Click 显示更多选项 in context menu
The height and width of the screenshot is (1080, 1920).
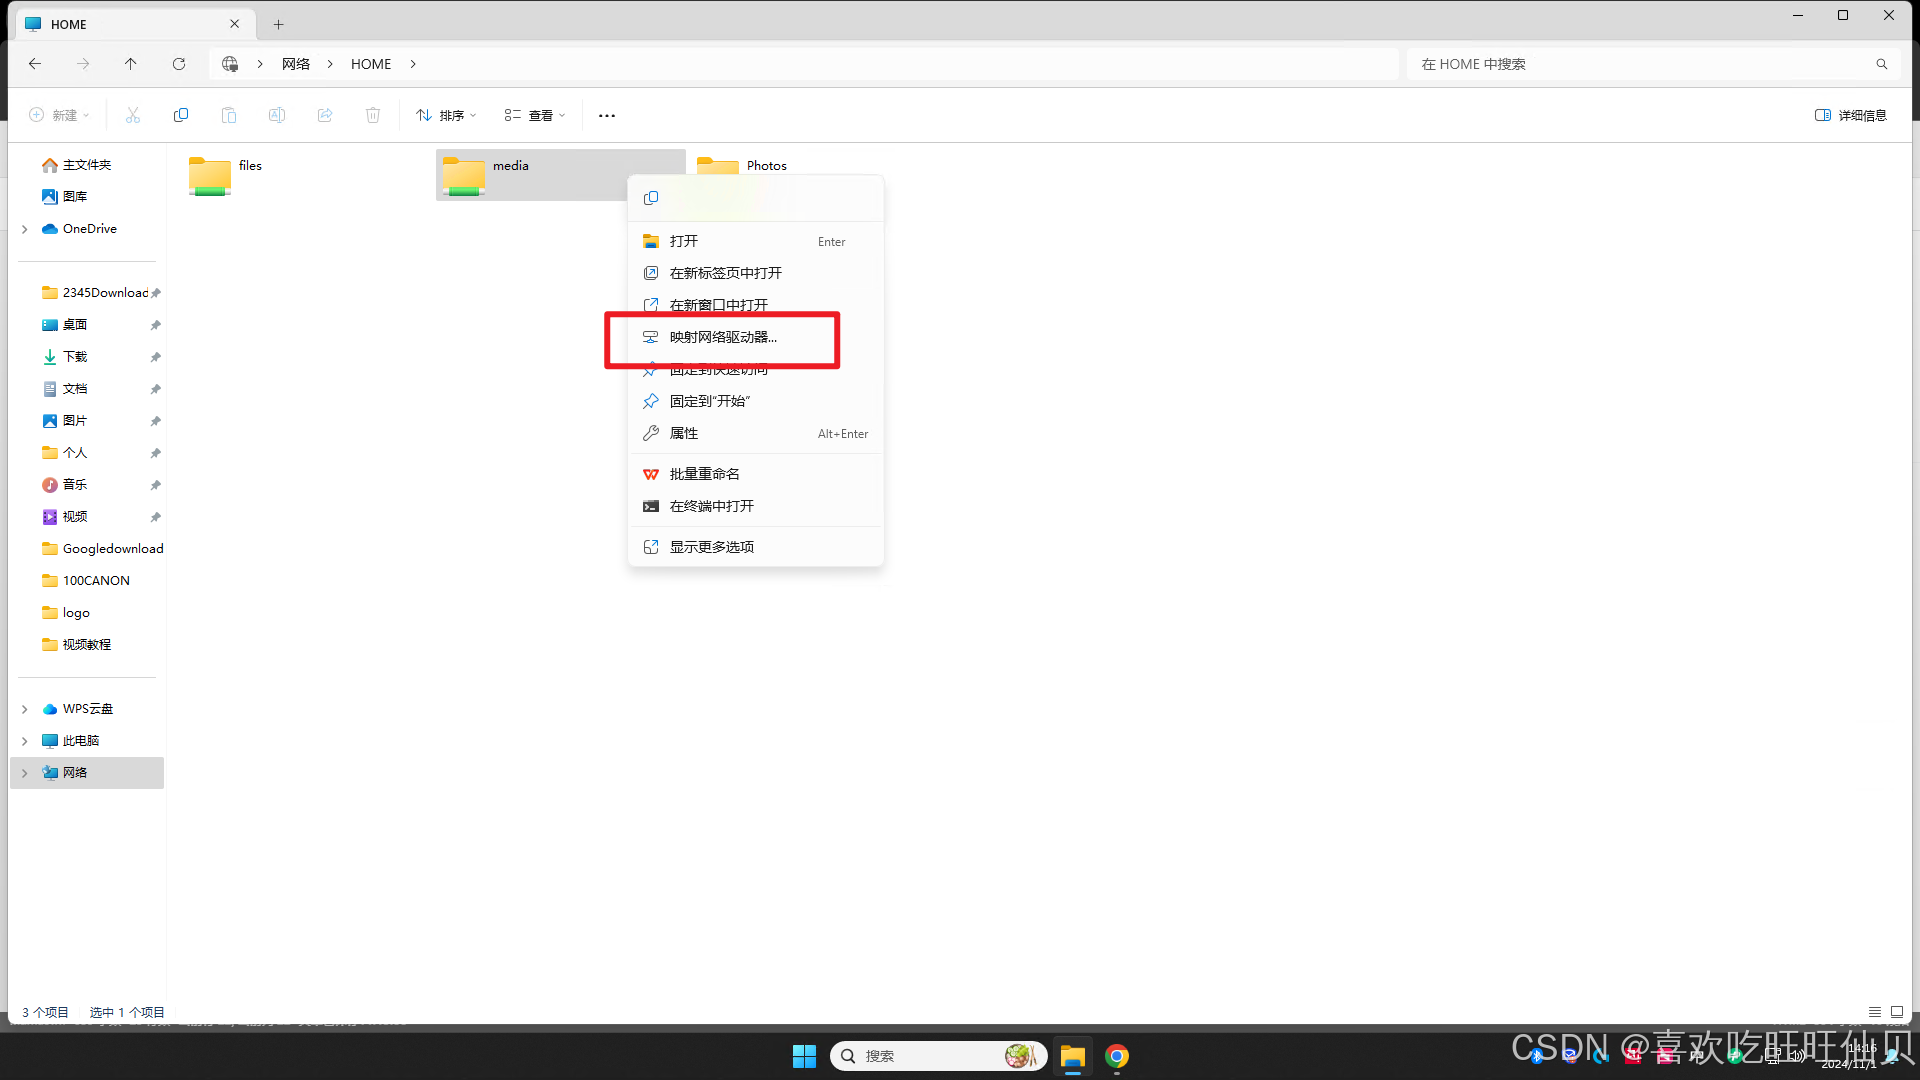[x=711, y=547]
